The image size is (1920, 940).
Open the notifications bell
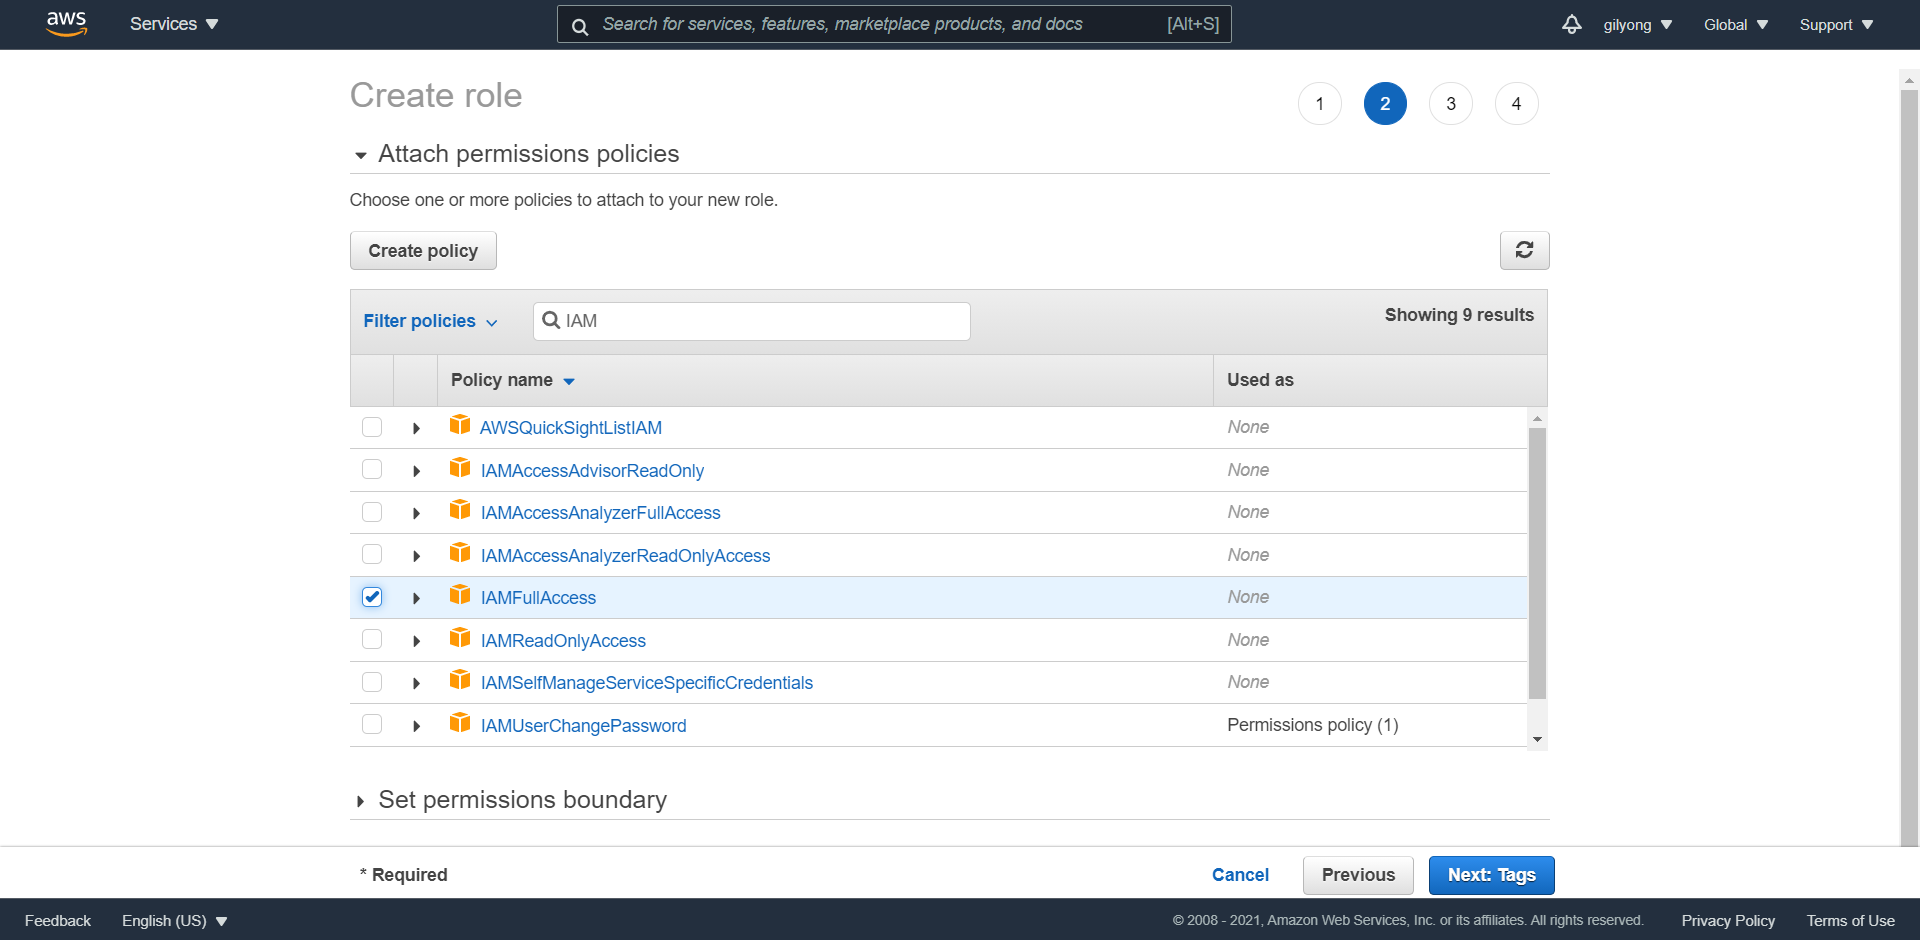[1572, 24]
